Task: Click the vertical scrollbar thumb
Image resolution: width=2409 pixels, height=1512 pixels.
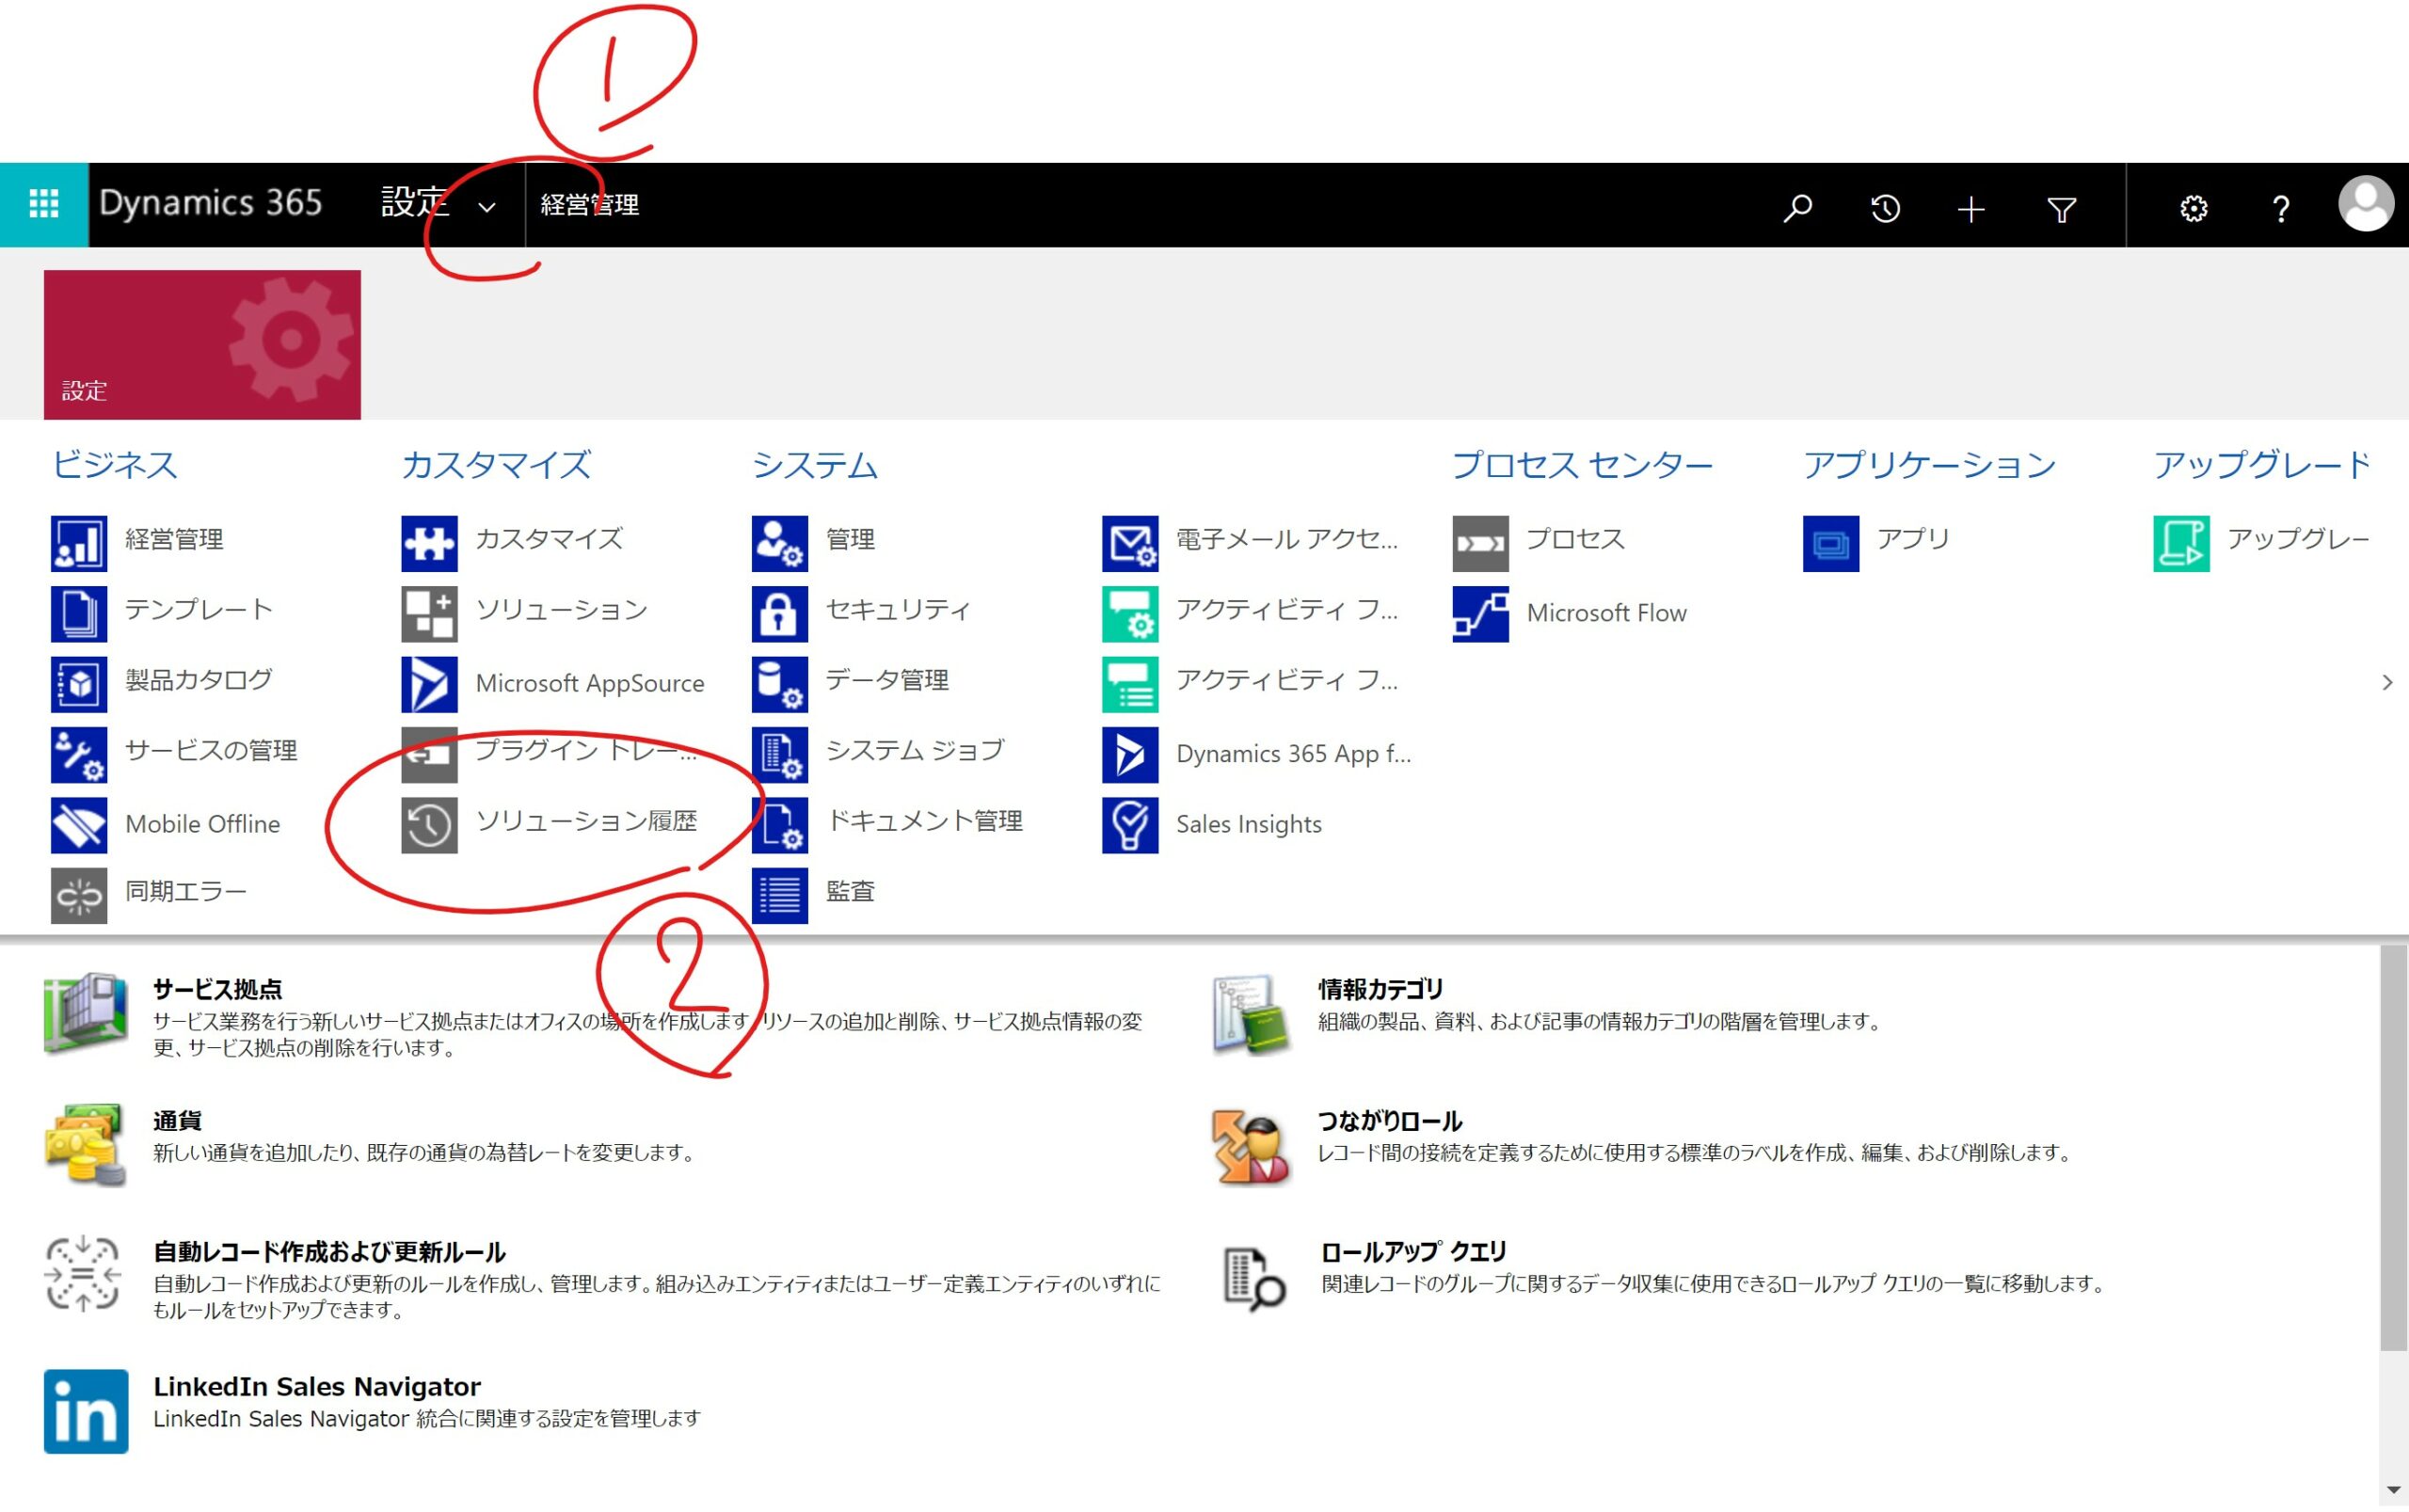Action: pyautogui.click(x=2393, y=1148)
